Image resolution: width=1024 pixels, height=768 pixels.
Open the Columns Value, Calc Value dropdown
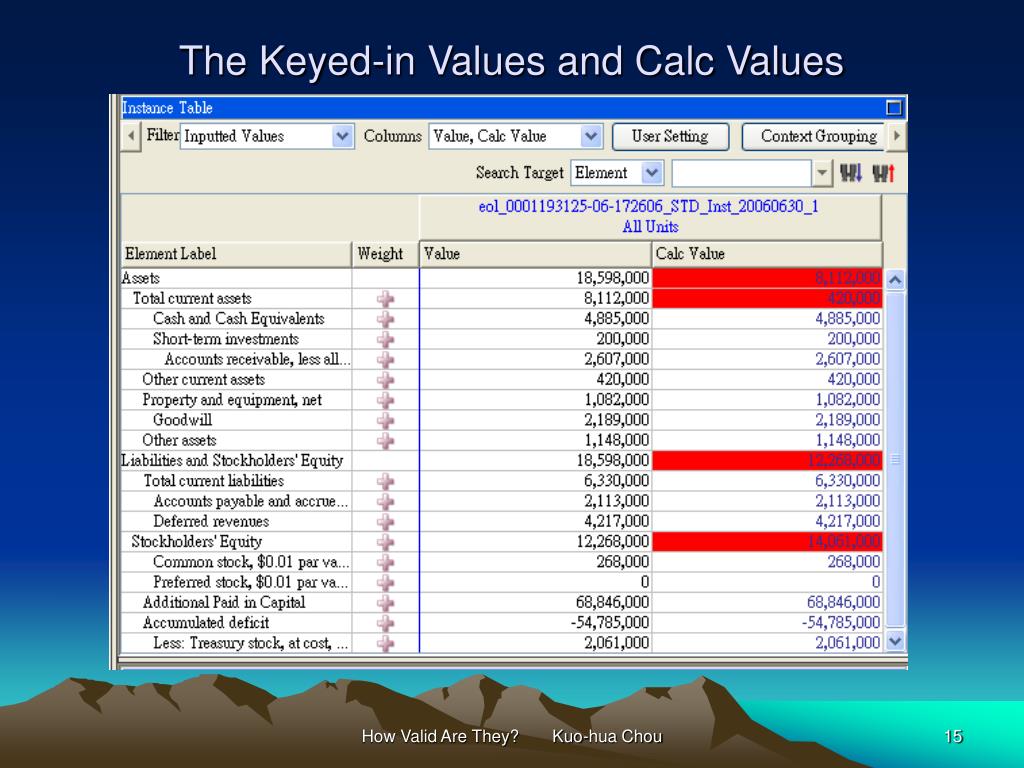pyautogui.click(x=591, y=136)
